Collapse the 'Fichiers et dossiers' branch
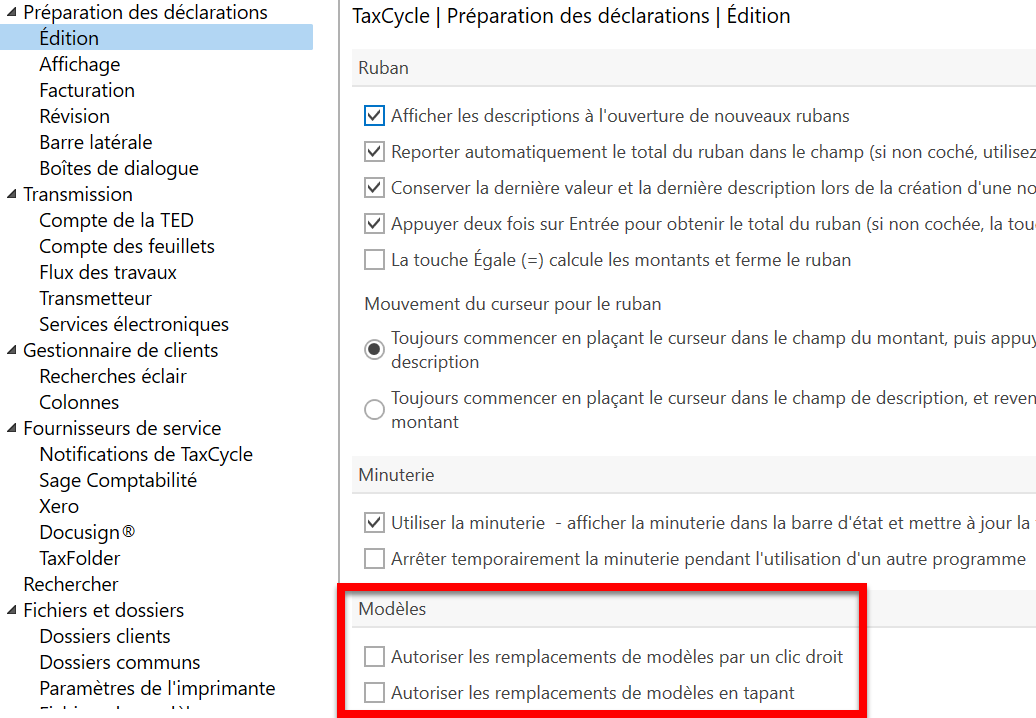The width and height of the screenshot is (1036, 718). pyautogui.click(x=10, y=610)
